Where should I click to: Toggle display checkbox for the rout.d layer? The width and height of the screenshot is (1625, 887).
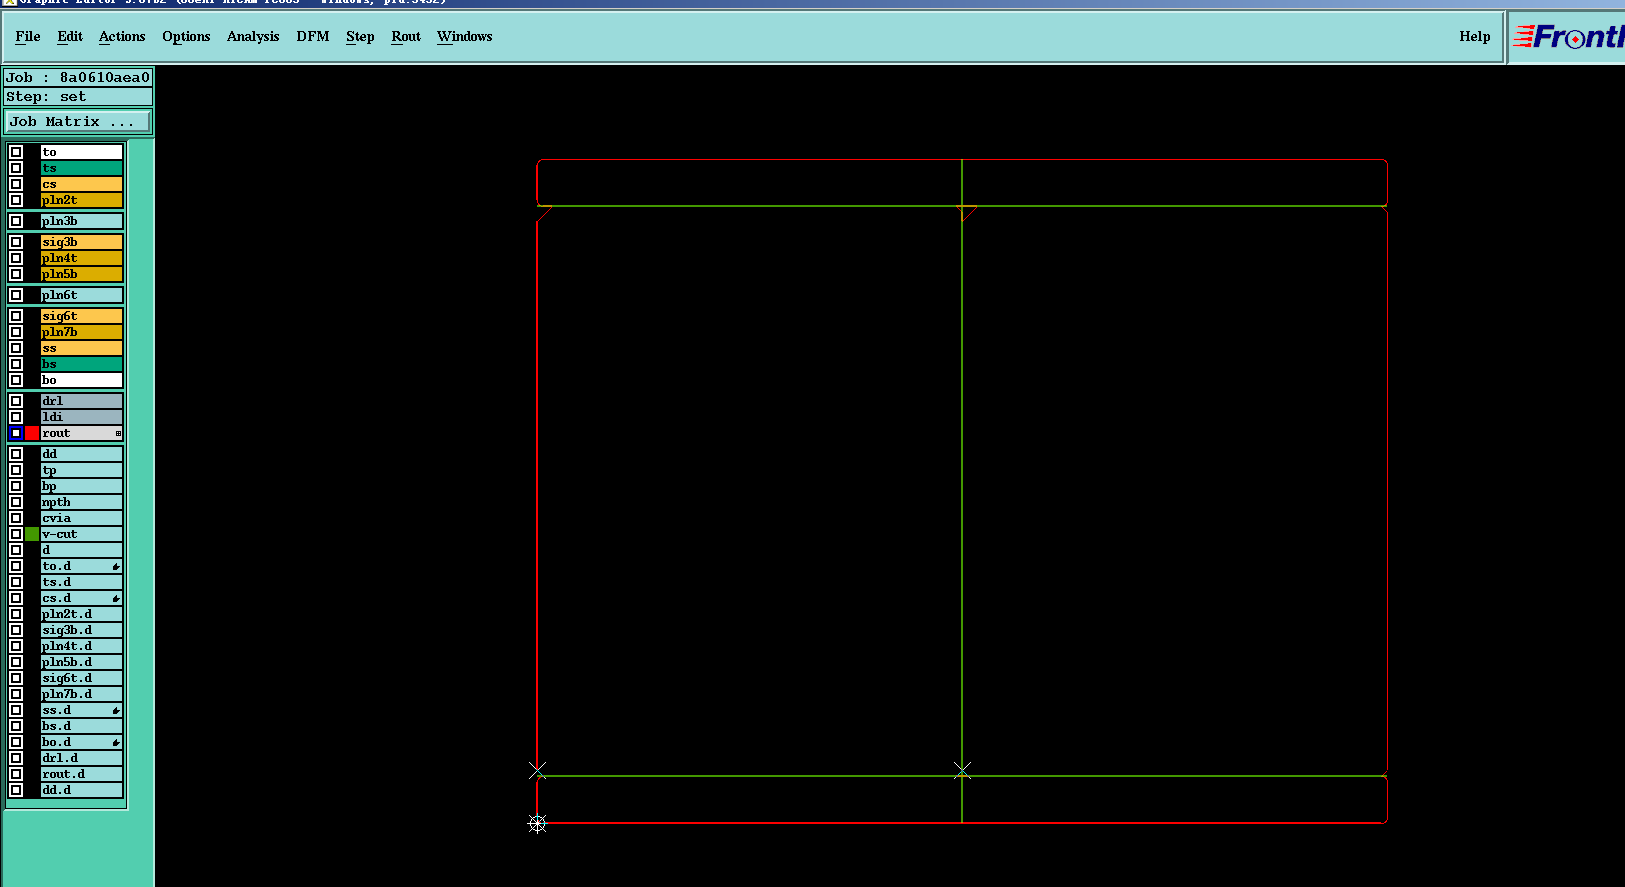[x=16, y=774]
